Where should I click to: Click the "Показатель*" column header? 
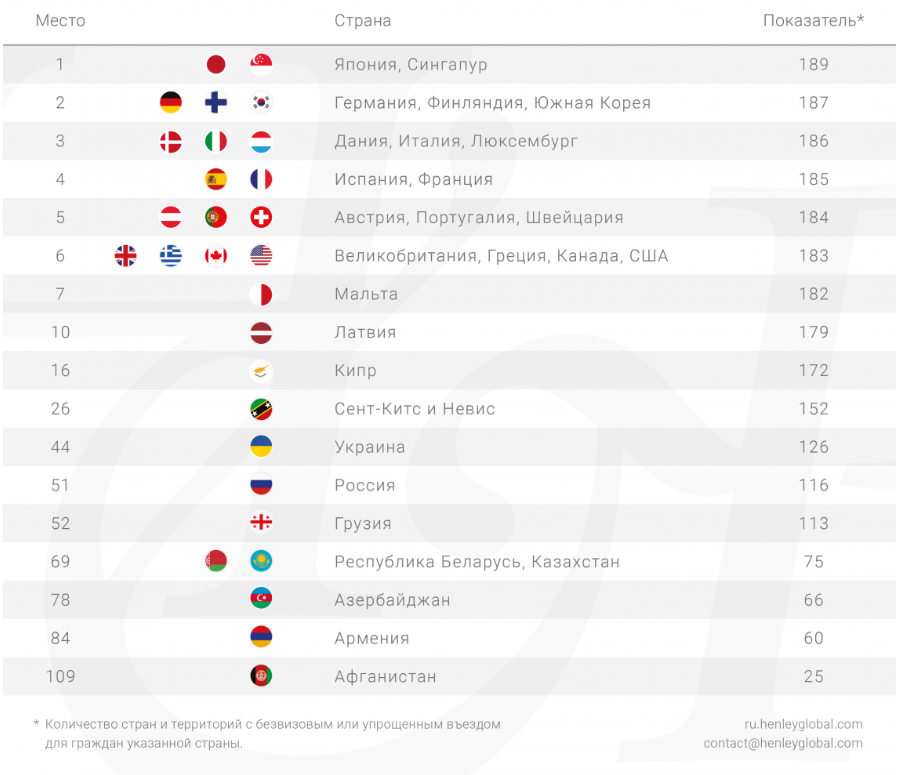coord(813,21)
